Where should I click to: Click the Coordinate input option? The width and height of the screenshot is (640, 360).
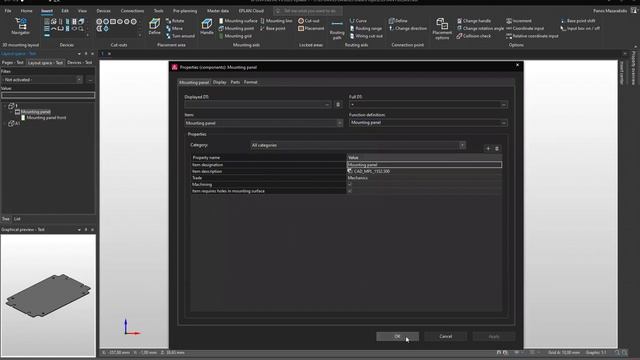point(525,28)
